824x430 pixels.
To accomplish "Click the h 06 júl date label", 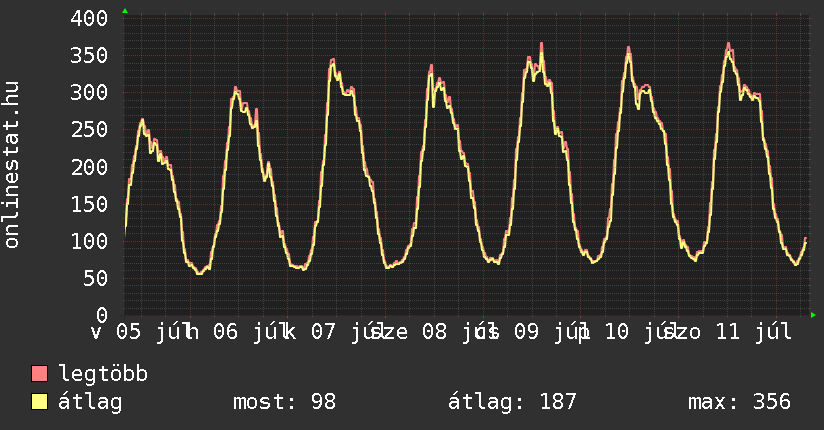I will click(233, 332).
